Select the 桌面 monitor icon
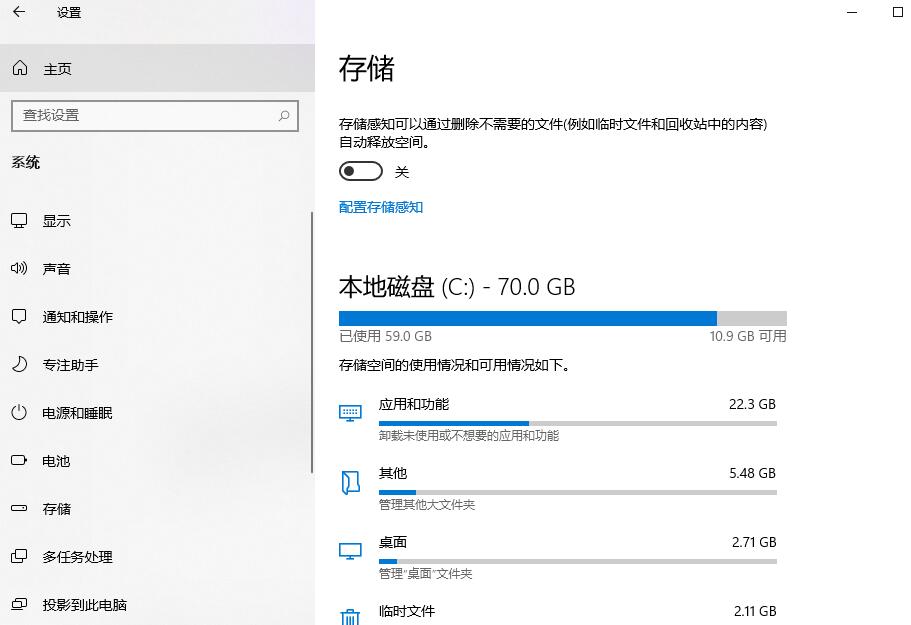The height and width of the screenshot is (625, 911). click(350, 550)
